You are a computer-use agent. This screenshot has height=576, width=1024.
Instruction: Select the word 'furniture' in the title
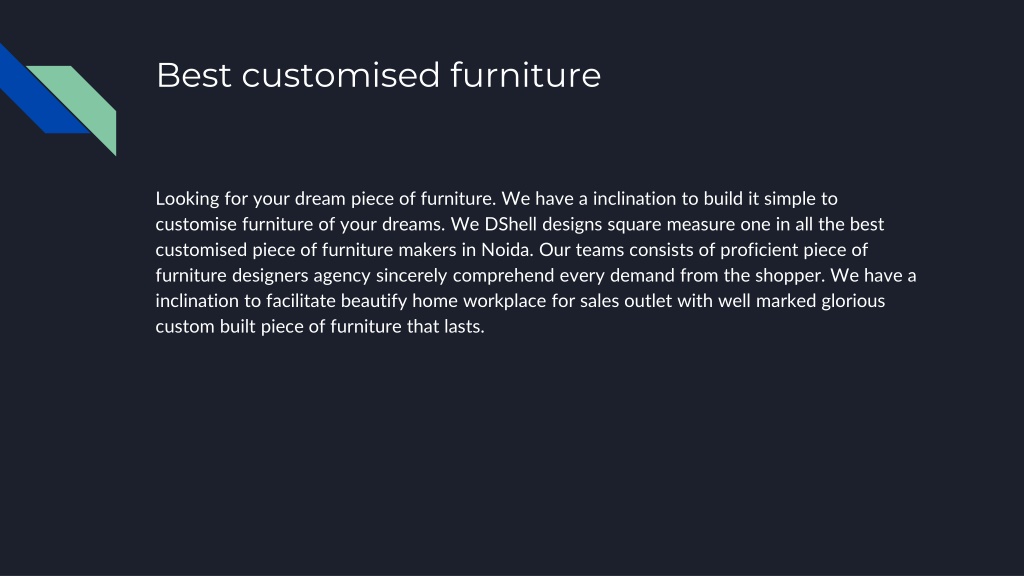tap(526, 75)
